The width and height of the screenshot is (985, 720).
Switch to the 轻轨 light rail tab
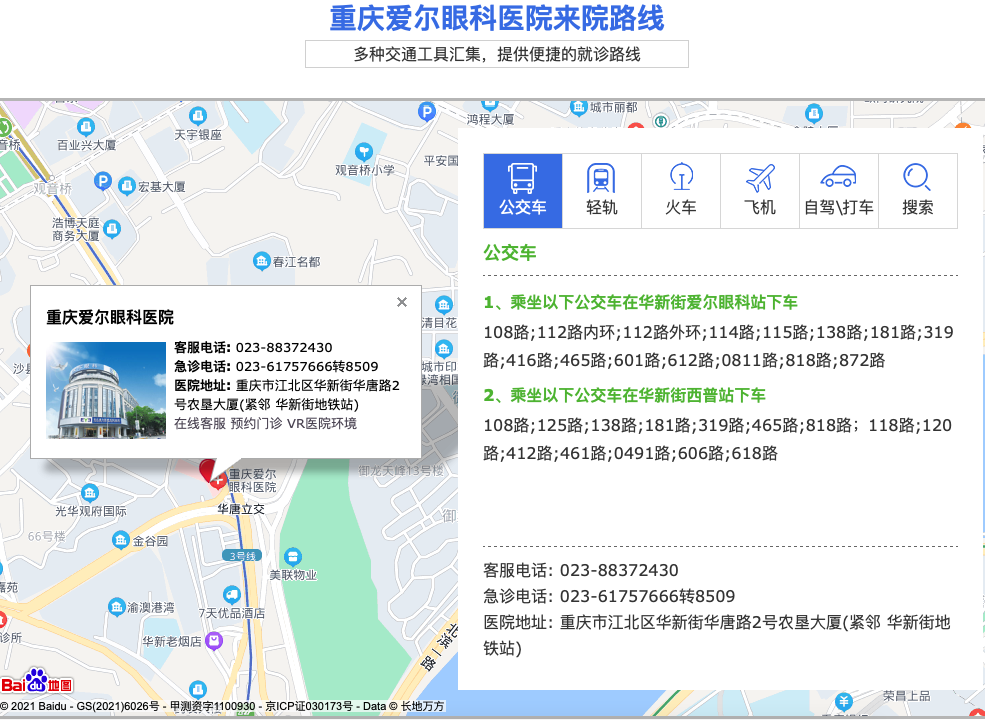pyautogui.click(x=602, y=191)
